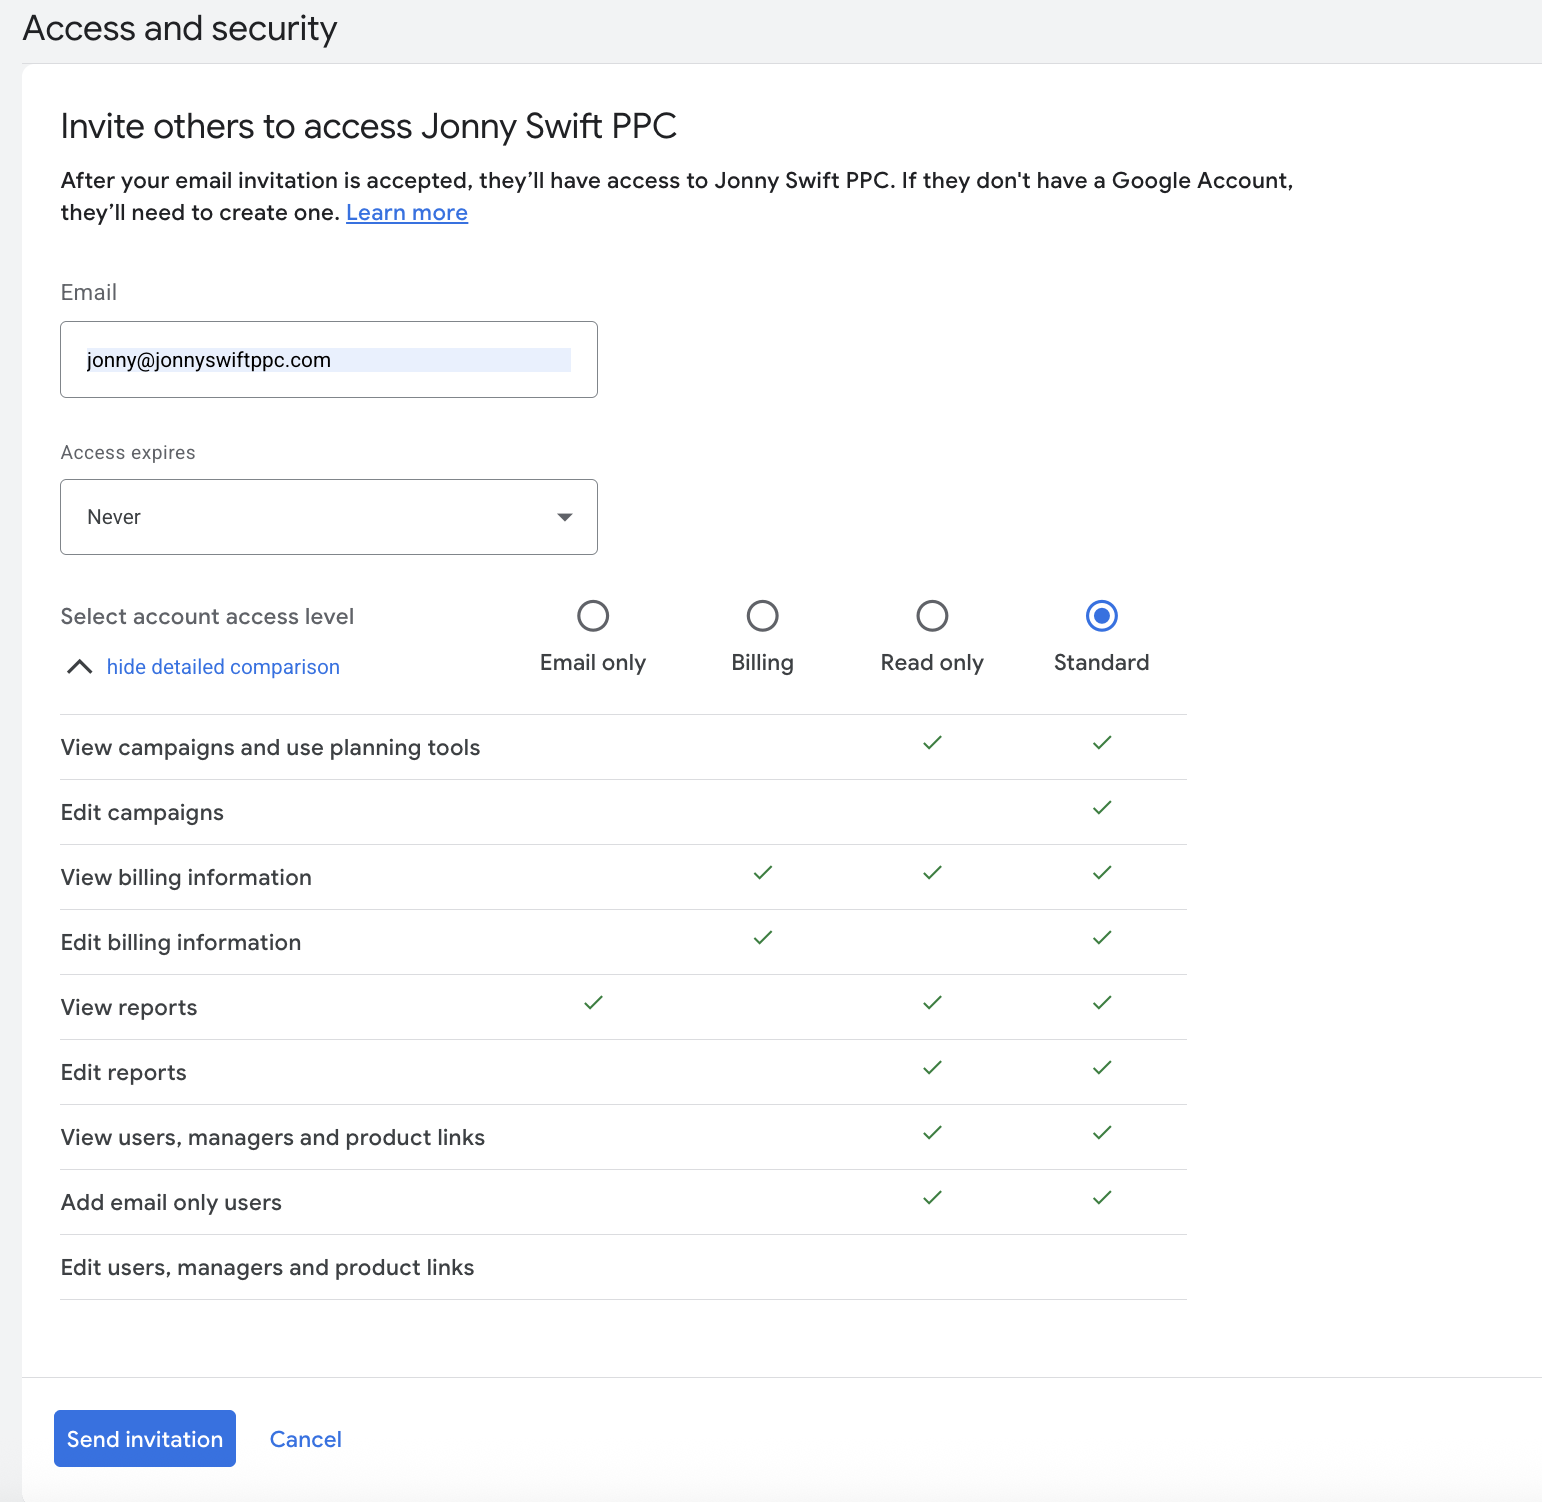
Task: Click the Edit users, managers and product links row
Action: tap(267, 1267)
